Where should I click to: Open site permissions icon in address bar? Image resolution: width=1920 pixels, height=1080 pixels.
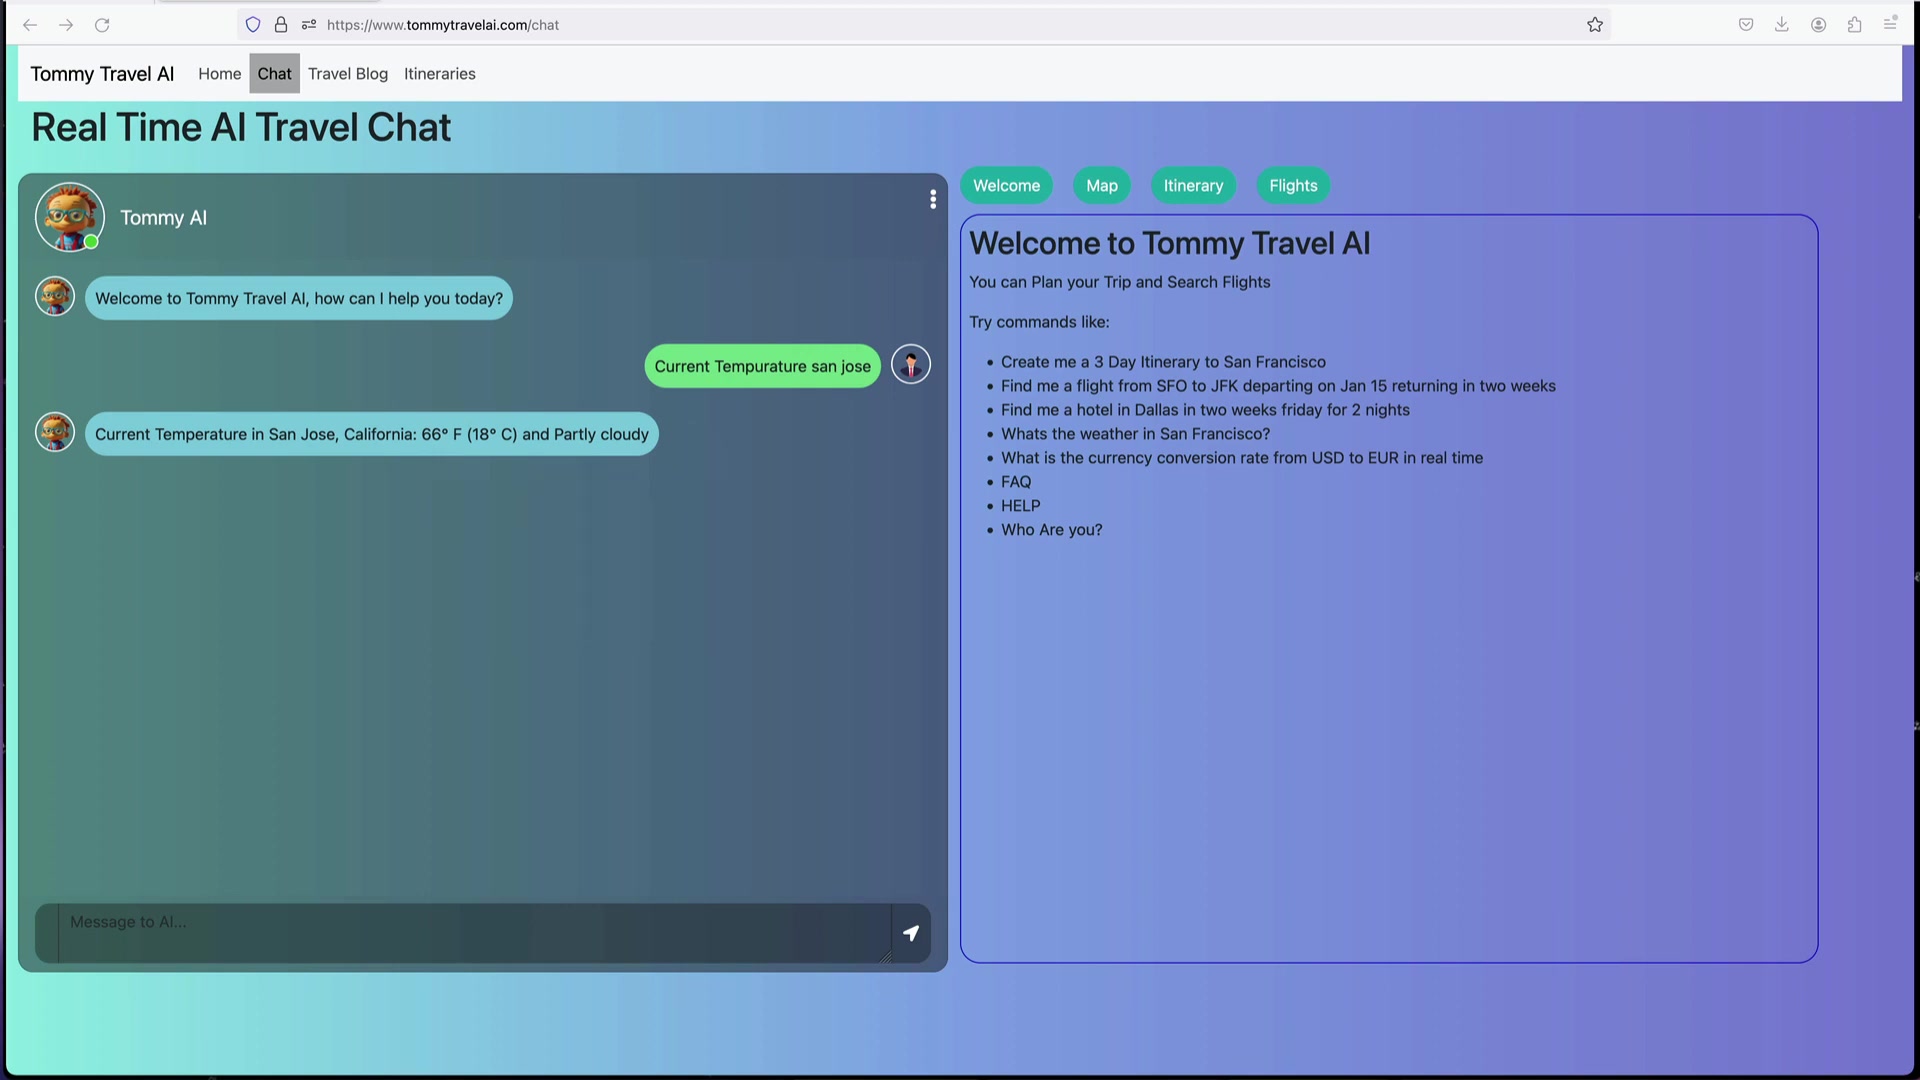309,25
